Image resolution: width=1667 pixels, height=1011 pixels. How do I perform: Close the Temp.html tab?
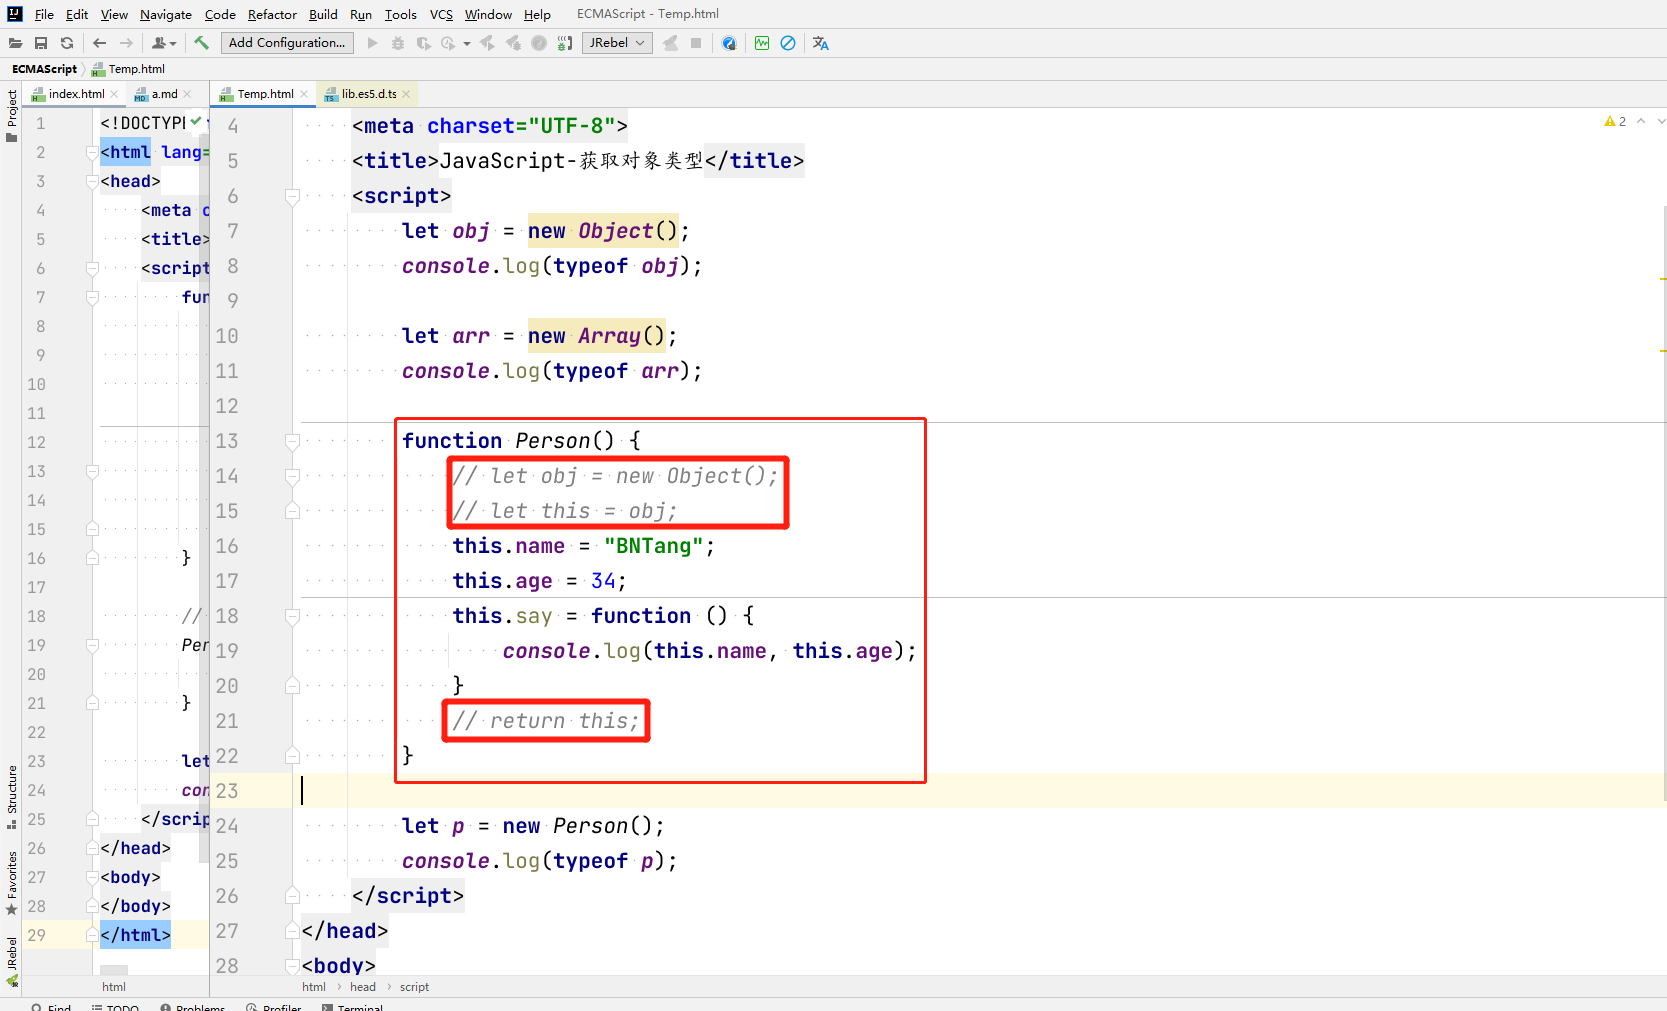[x=304, y=94]
